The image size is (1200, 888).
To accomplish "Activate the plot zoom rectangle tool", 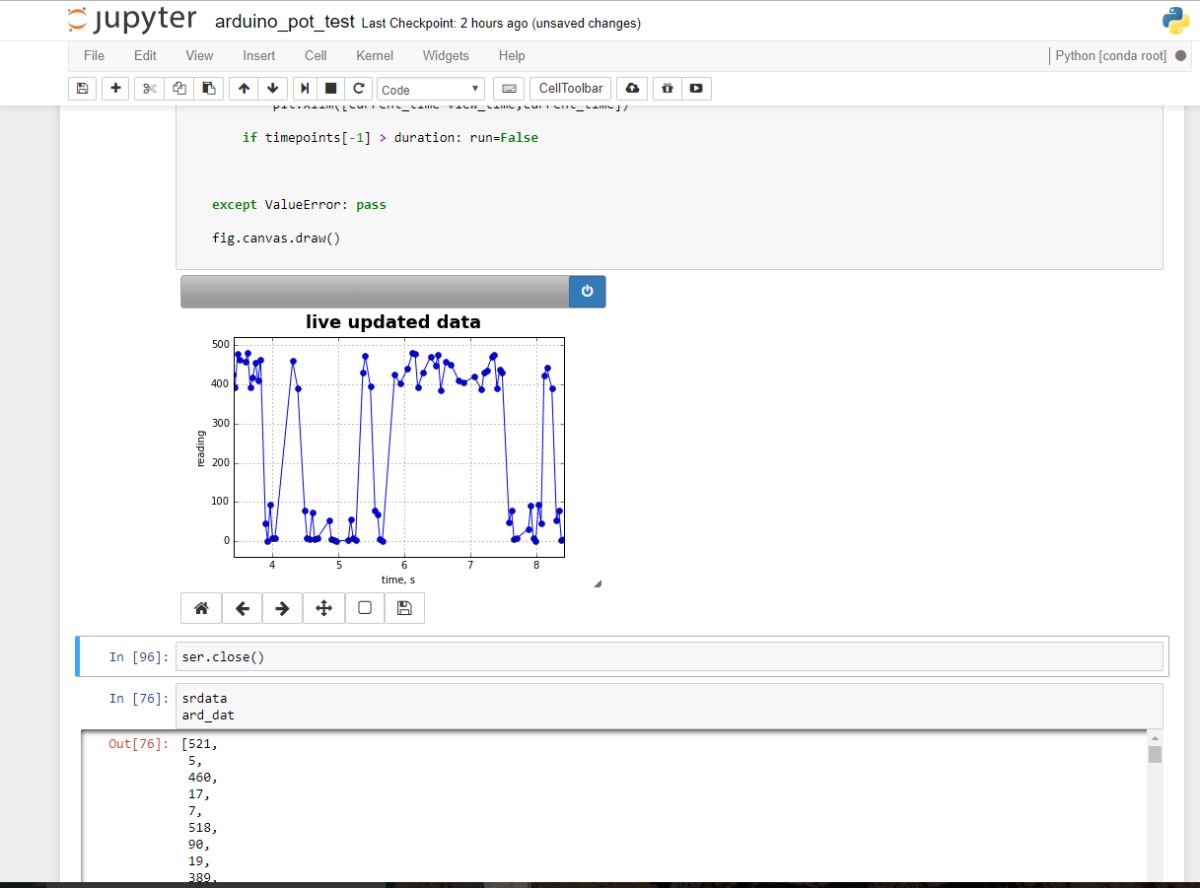I will pos(364,608).
